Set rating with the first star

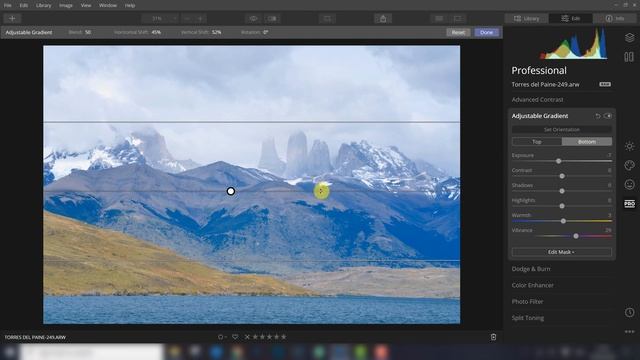coord(255,337)
